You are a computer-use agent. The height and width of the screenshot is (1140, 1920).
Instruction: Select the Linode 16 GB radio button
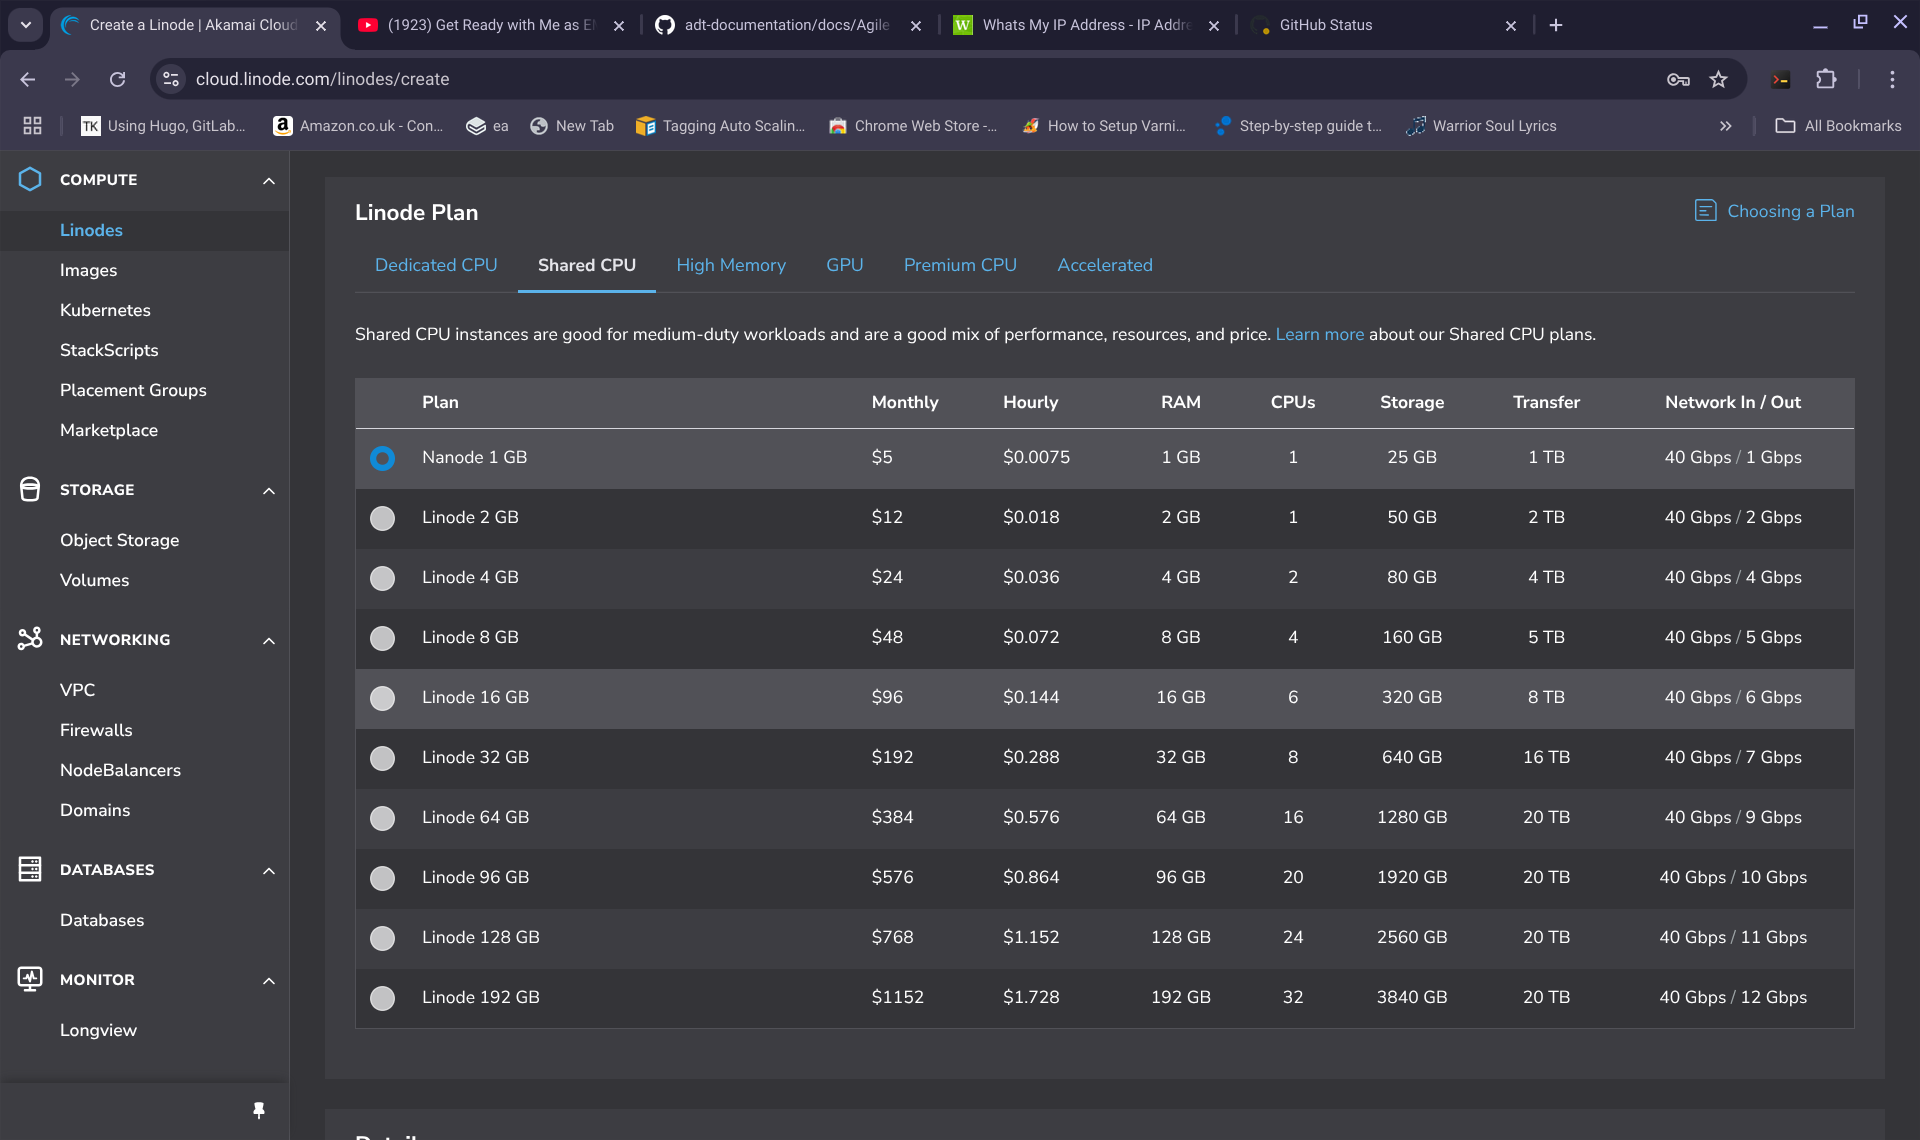[382, 698]
